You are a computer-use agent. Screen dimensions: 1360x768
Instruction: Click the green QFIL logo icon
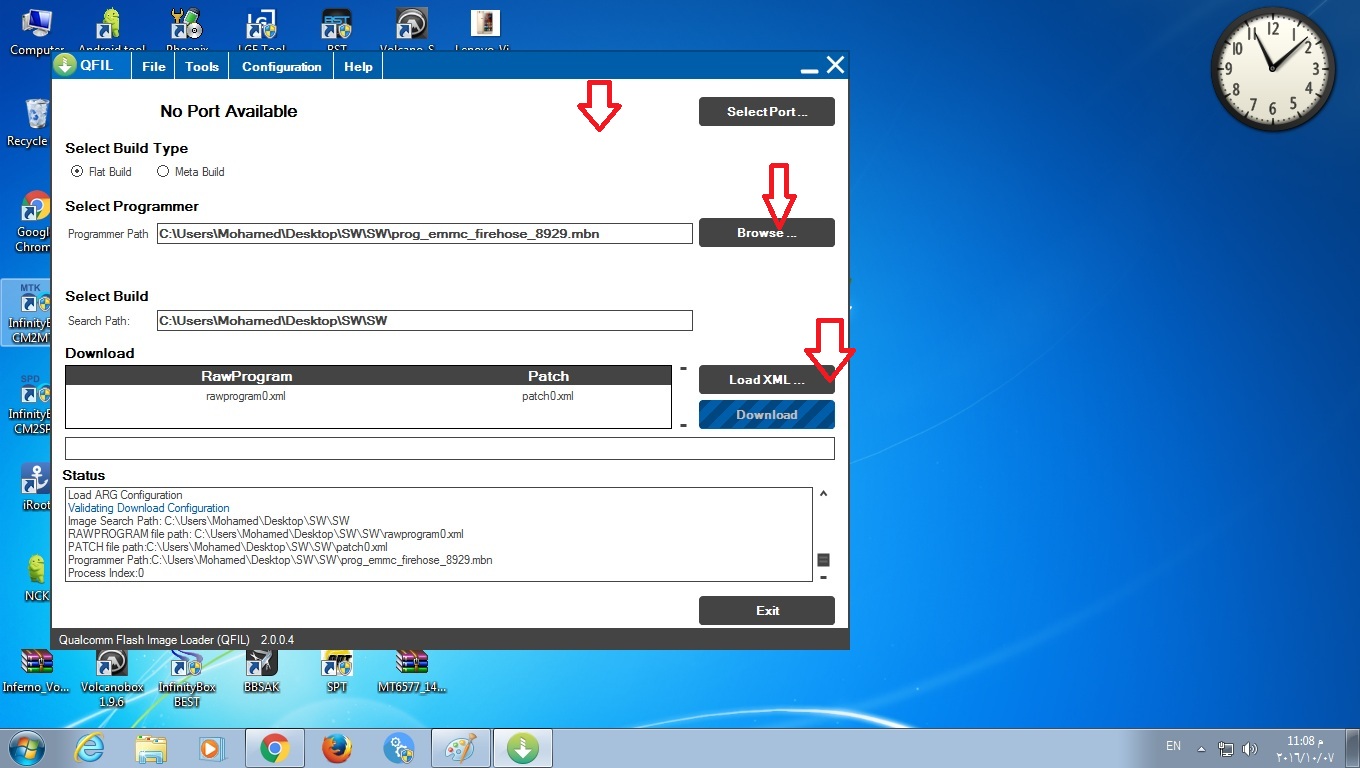(x=65, y=66)
